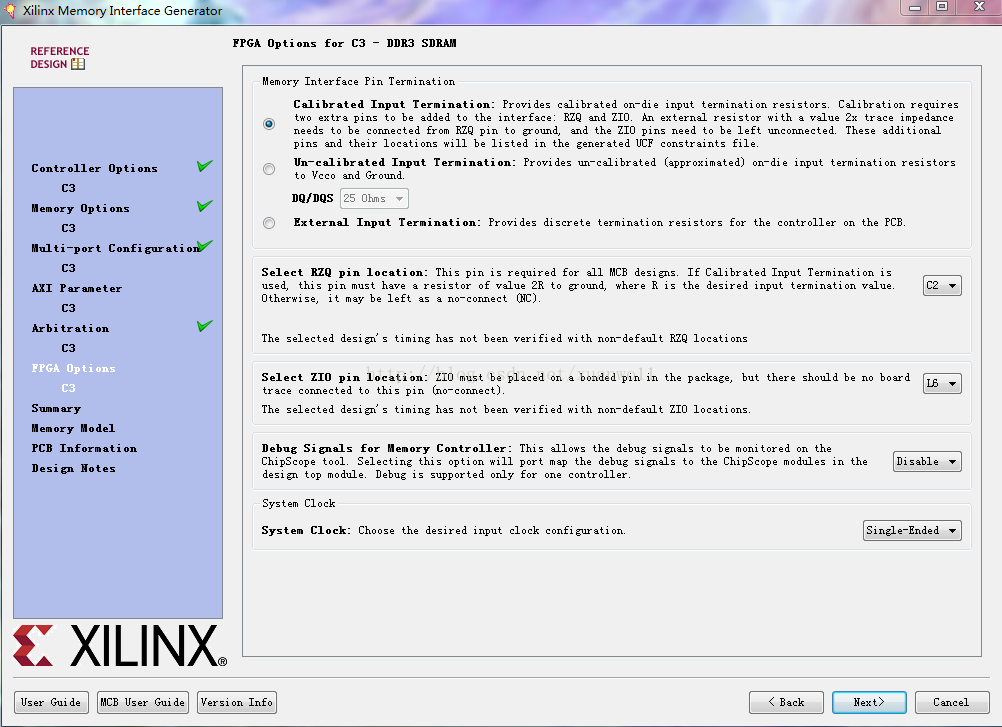1002x727 pixels.
Task: Click C3 under Controller Options
Action: 68,188
